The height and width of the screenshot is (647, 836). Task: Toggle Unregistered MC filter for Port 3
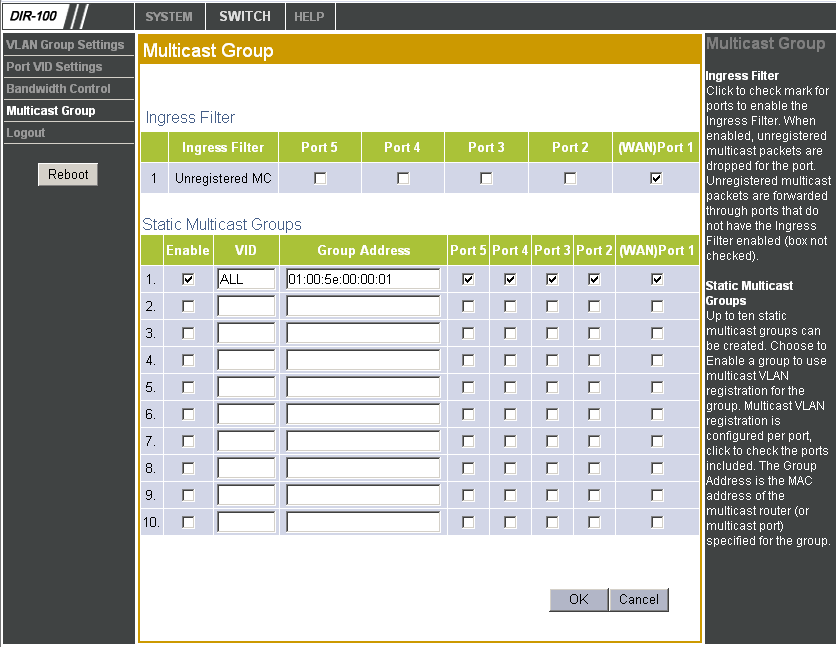coord(486,178)
